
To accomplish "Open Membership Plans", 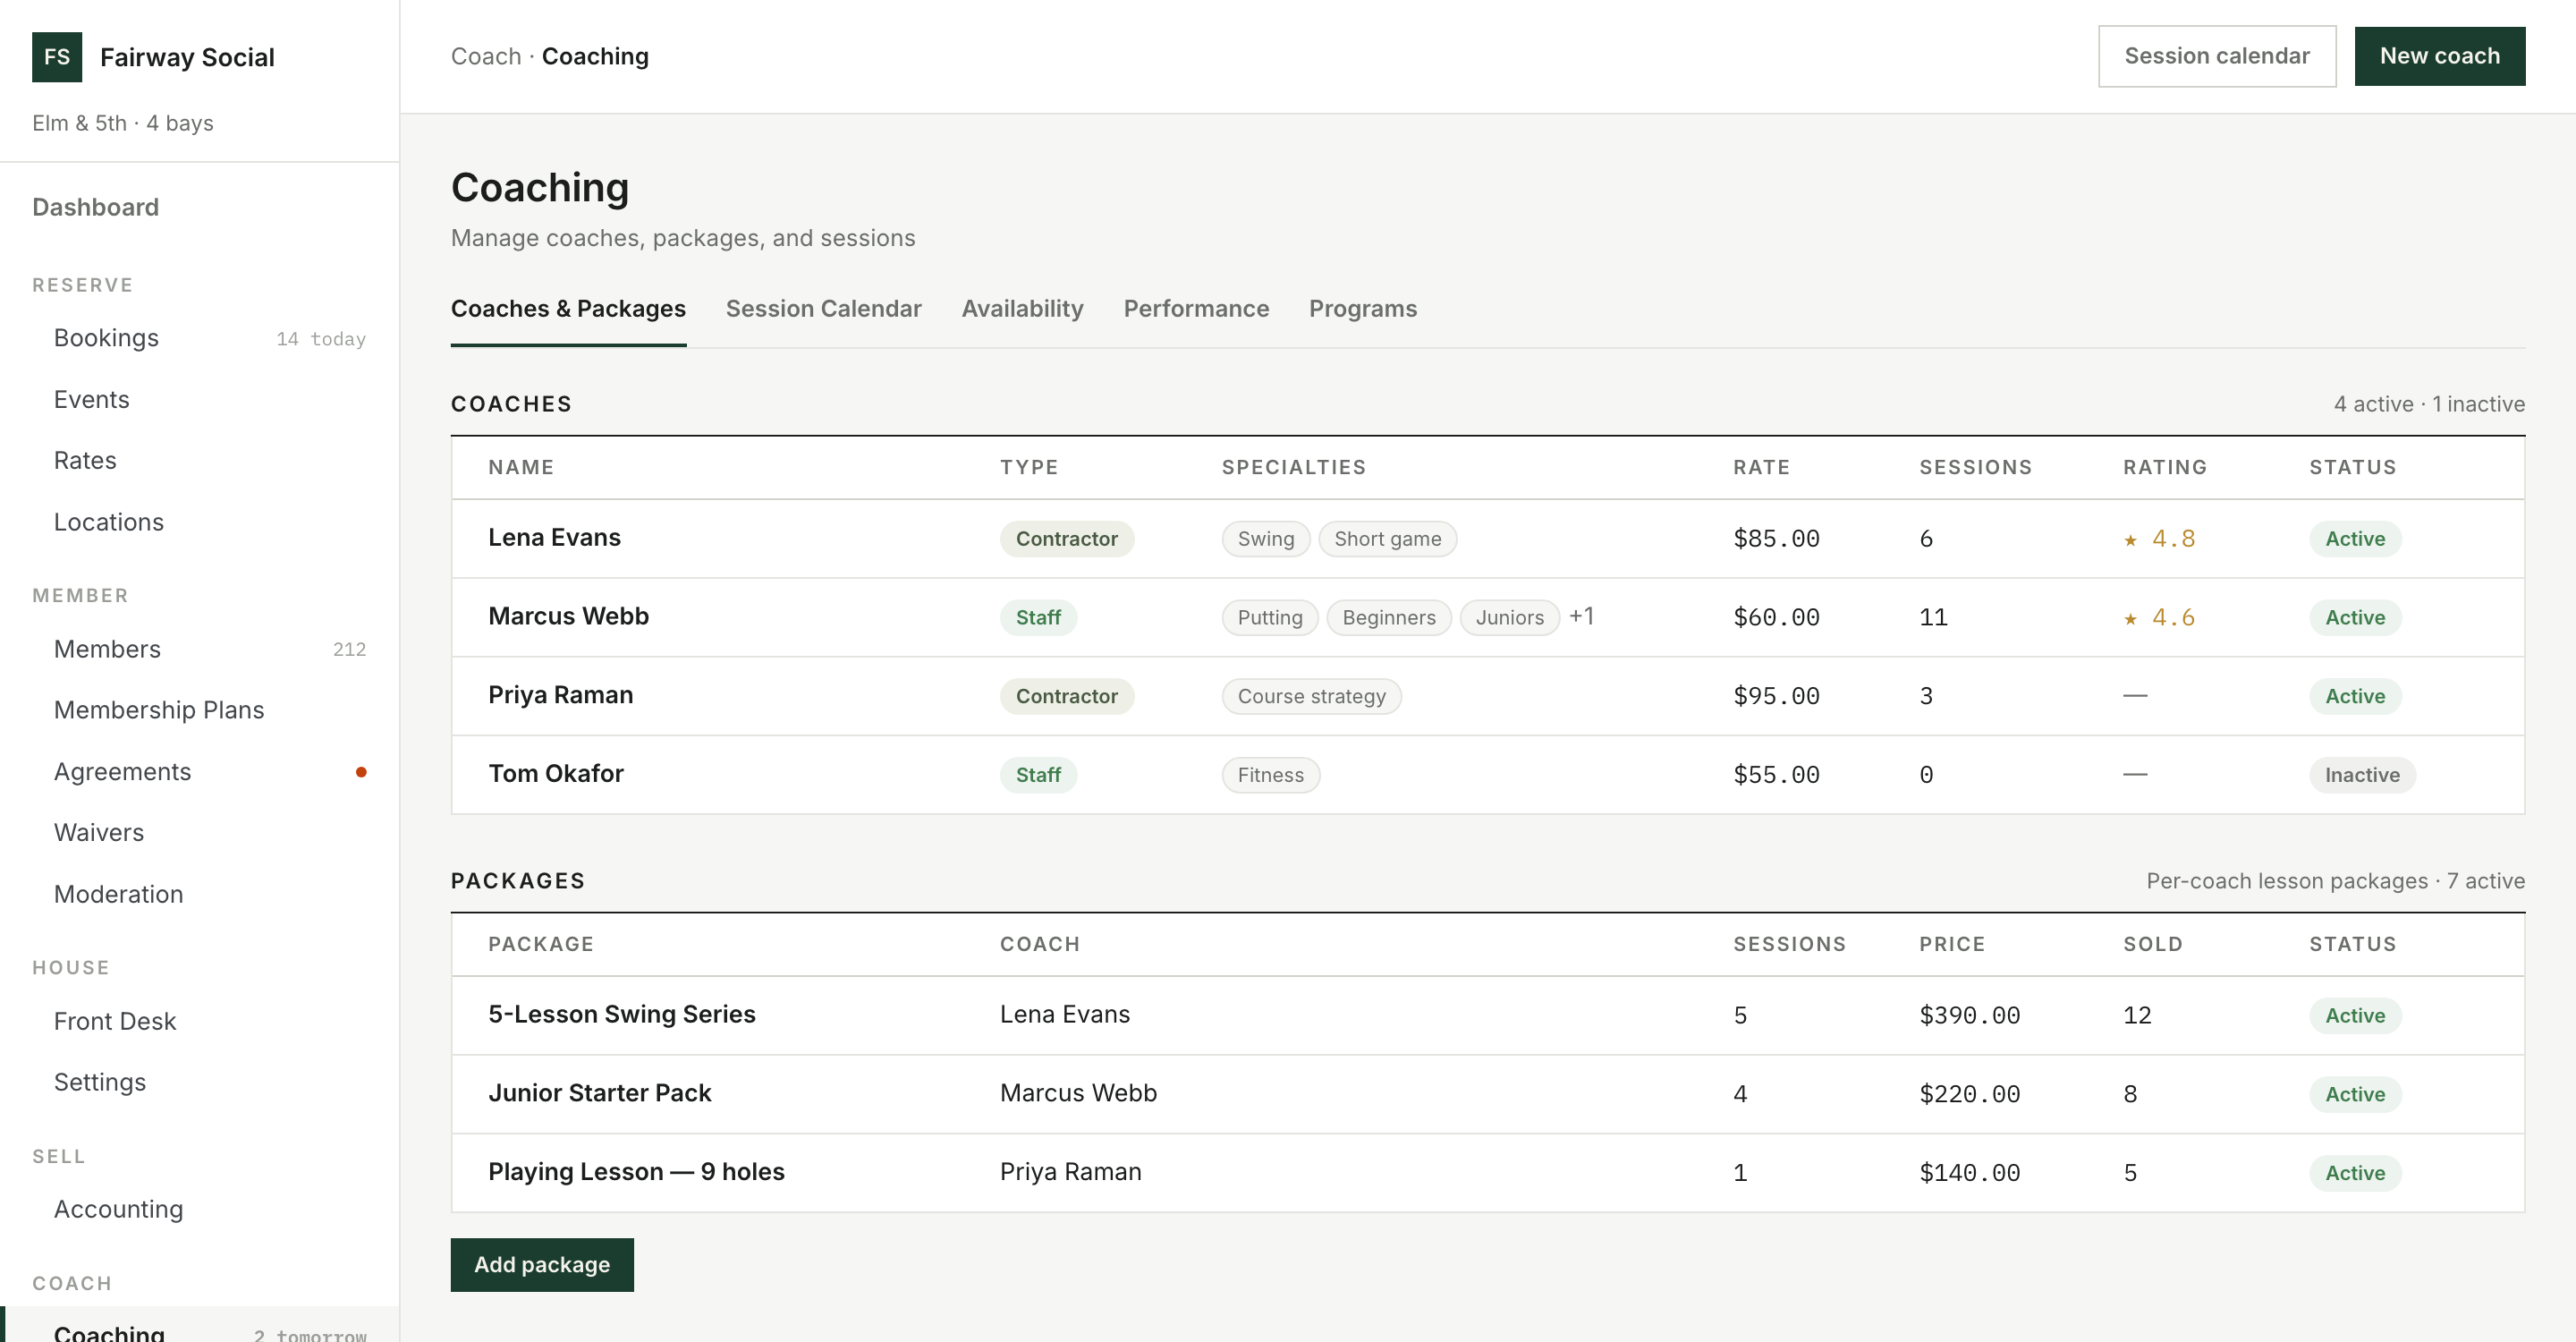I will [200, 710].
